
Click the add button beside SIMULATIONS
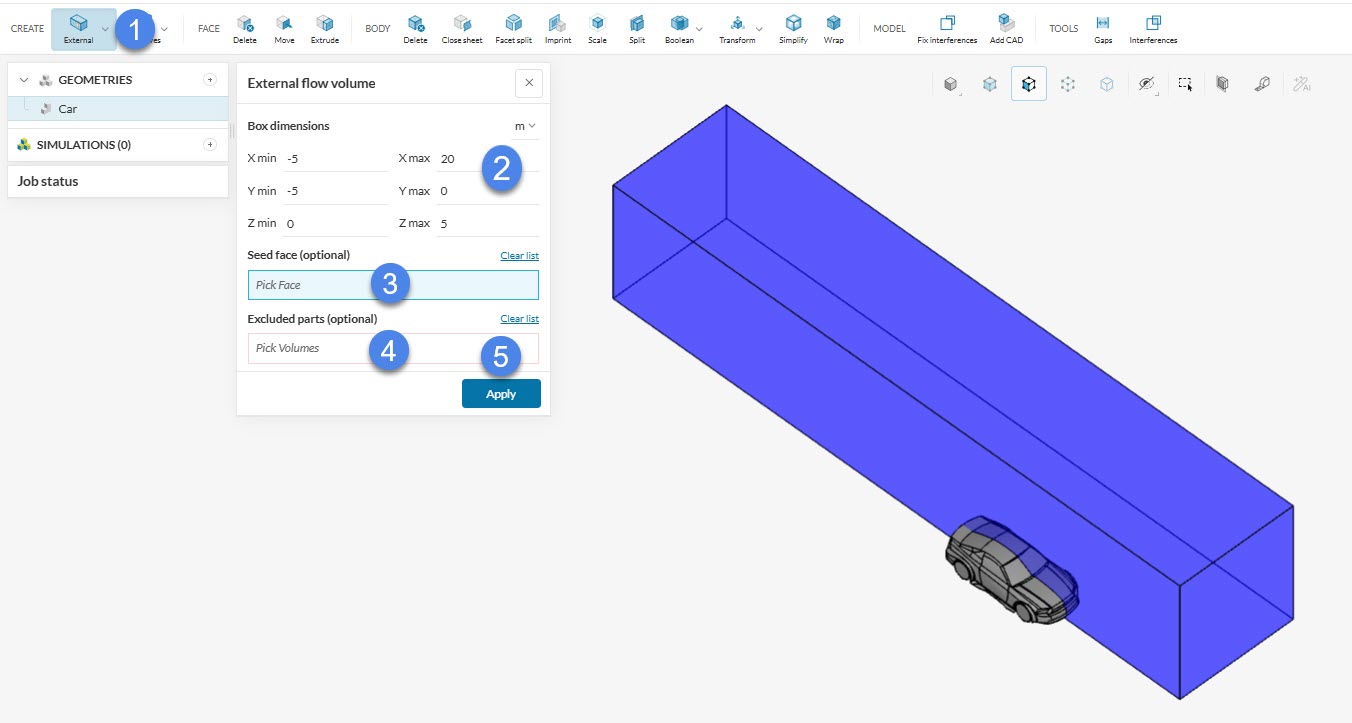tap(210, 145)
